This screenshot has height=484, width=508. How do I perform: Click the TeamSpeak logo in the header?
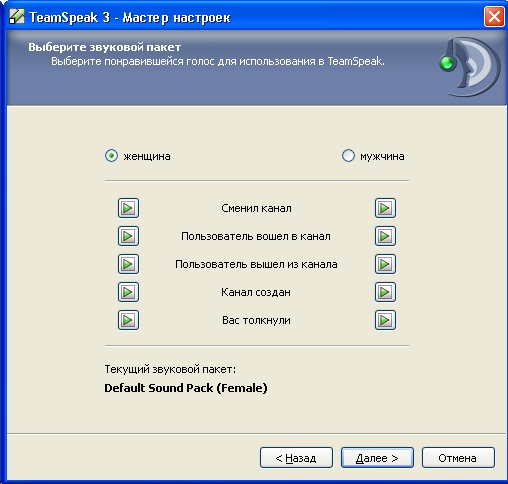[470, 67]
